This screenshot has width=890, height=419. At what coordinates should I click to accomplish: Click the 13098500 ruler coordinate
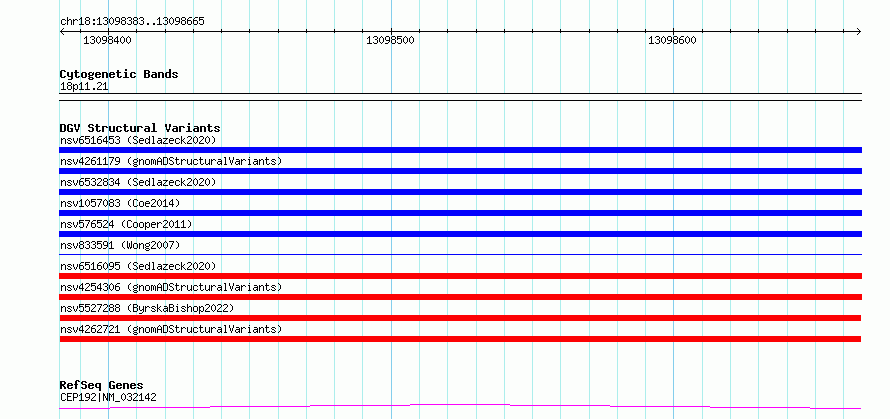tap(390, 40)
